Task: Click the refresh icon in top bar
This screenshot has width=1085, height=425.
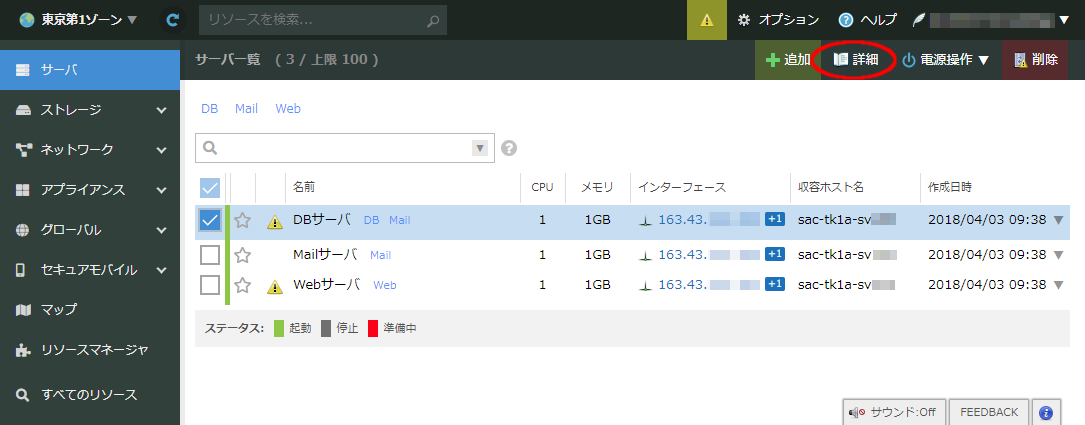Action: click(x=174, y=19)
